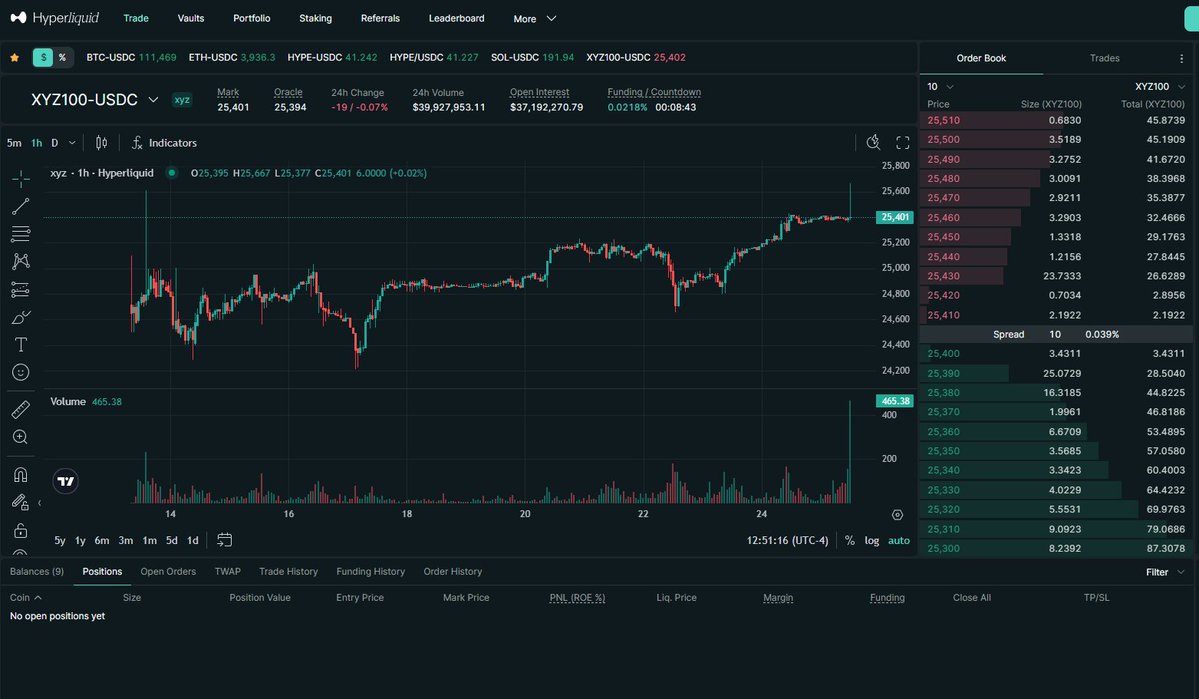Click the 25,430 ask row in order book
Screen dimensions: 1199x699
tap(1055, 276)
